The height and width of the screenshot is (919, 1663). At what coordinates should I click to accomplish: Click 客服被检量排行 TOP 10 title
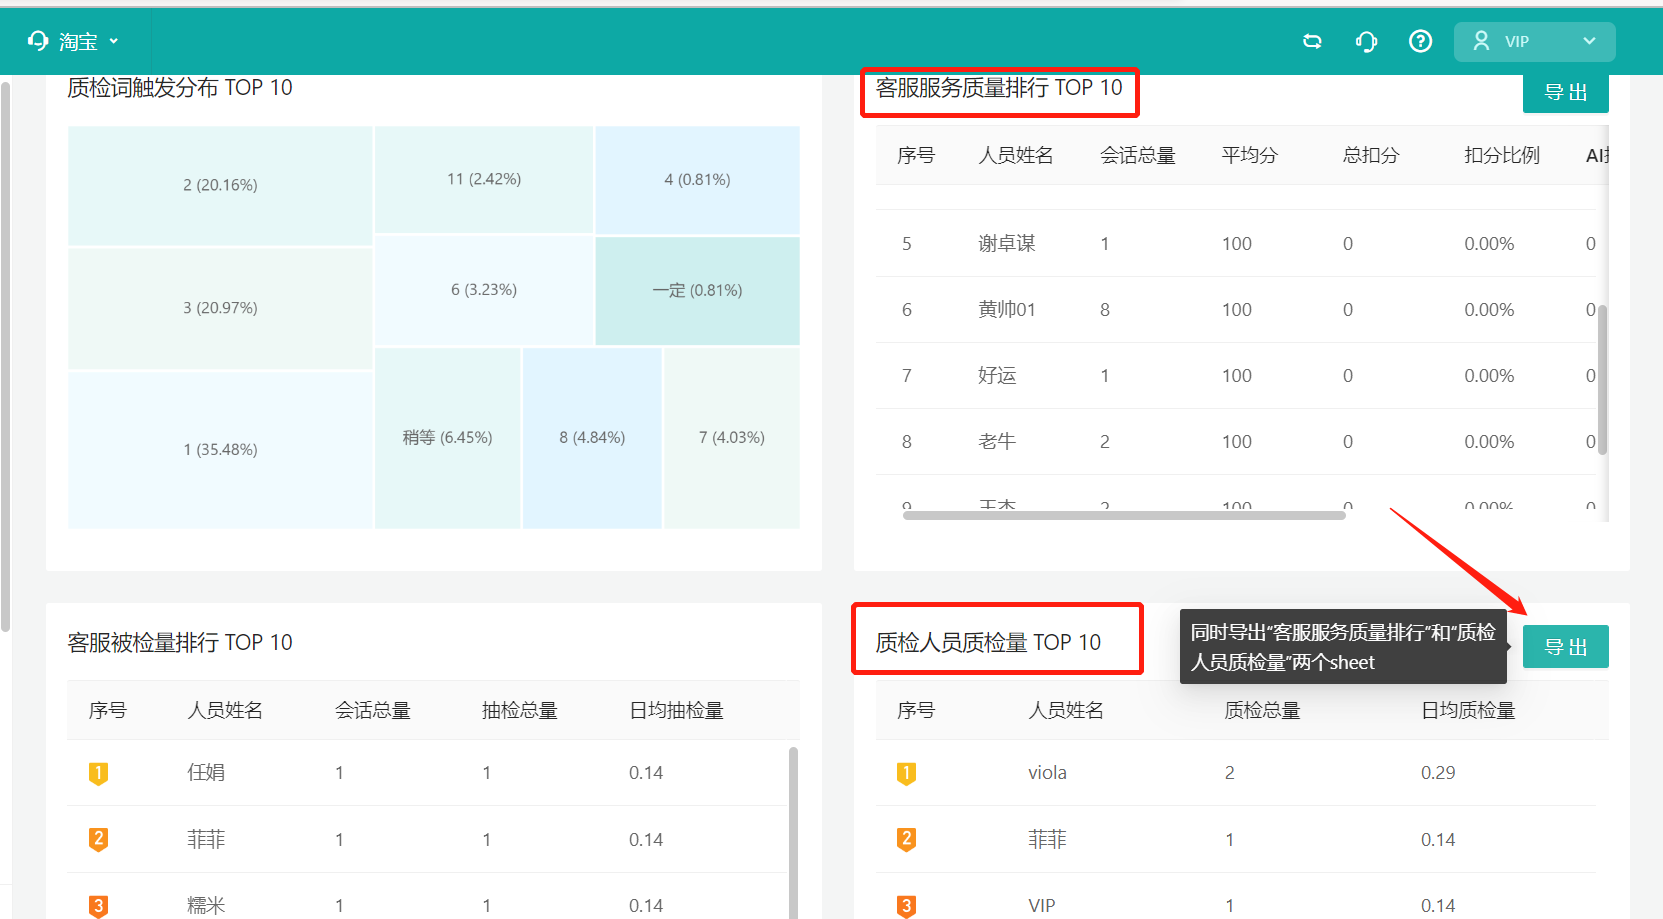coord(180,642)
